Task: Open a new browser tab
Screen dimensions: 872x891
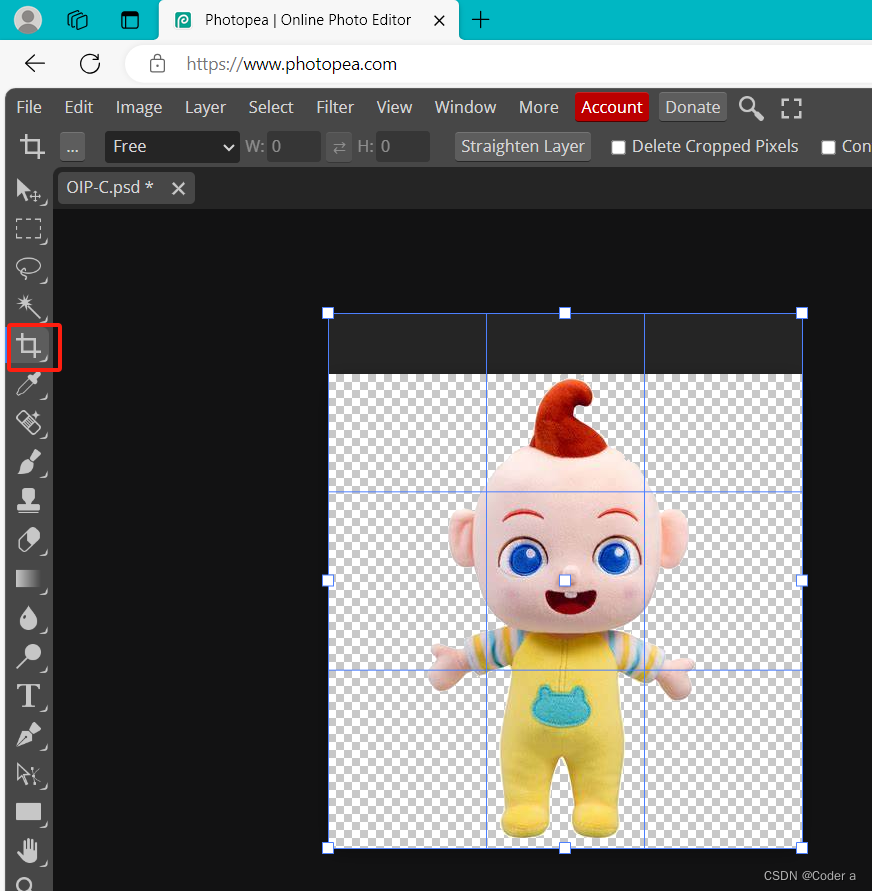Action: pyautogui.click(x=481, y=20)
